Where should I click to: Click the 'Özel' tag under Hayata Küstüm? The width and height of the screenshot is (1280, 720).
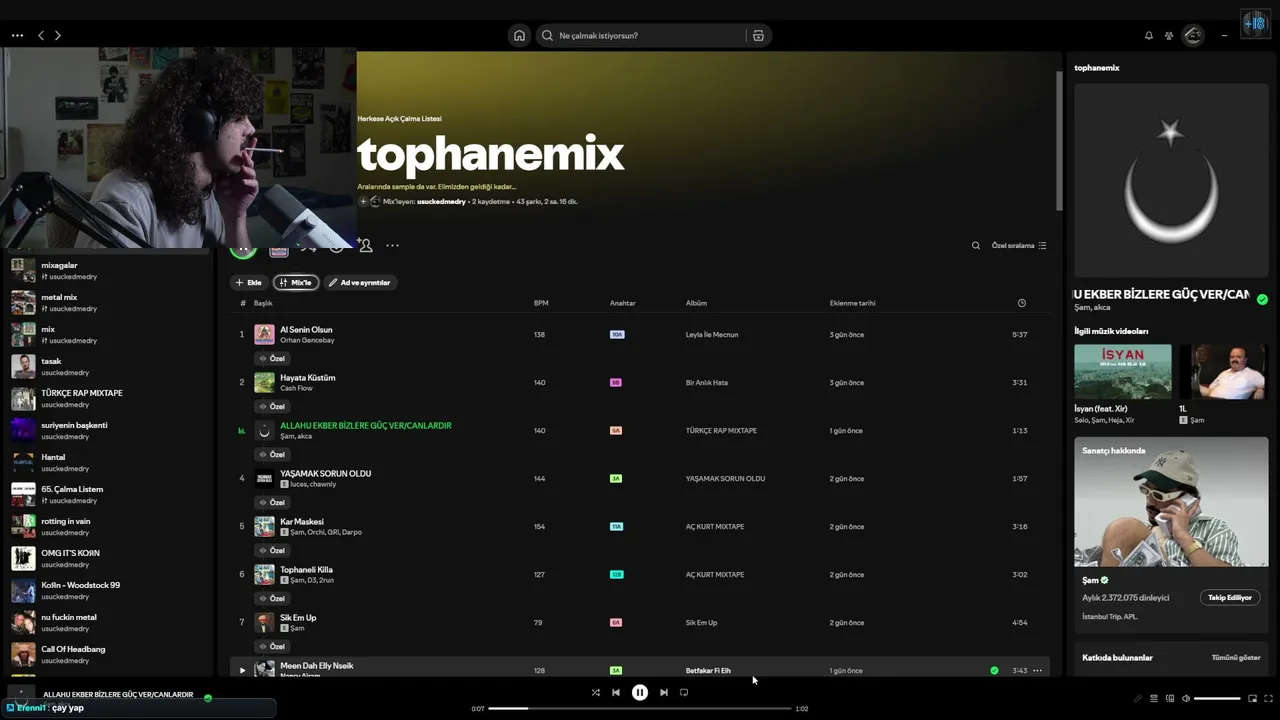point(272,406)
